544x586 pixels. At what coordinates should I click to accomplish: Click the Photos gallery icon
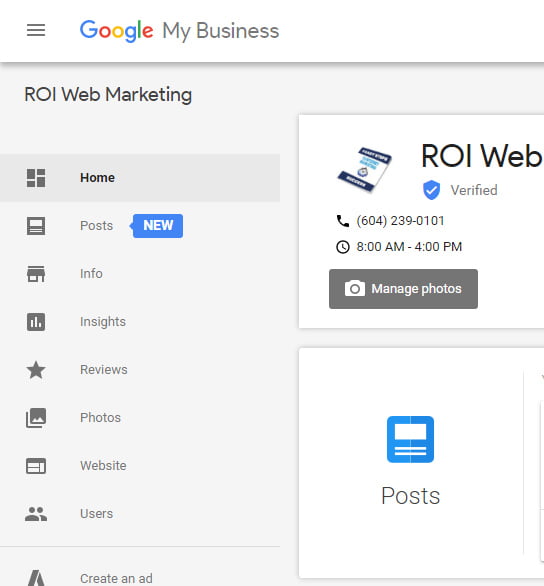coord(36,418)
